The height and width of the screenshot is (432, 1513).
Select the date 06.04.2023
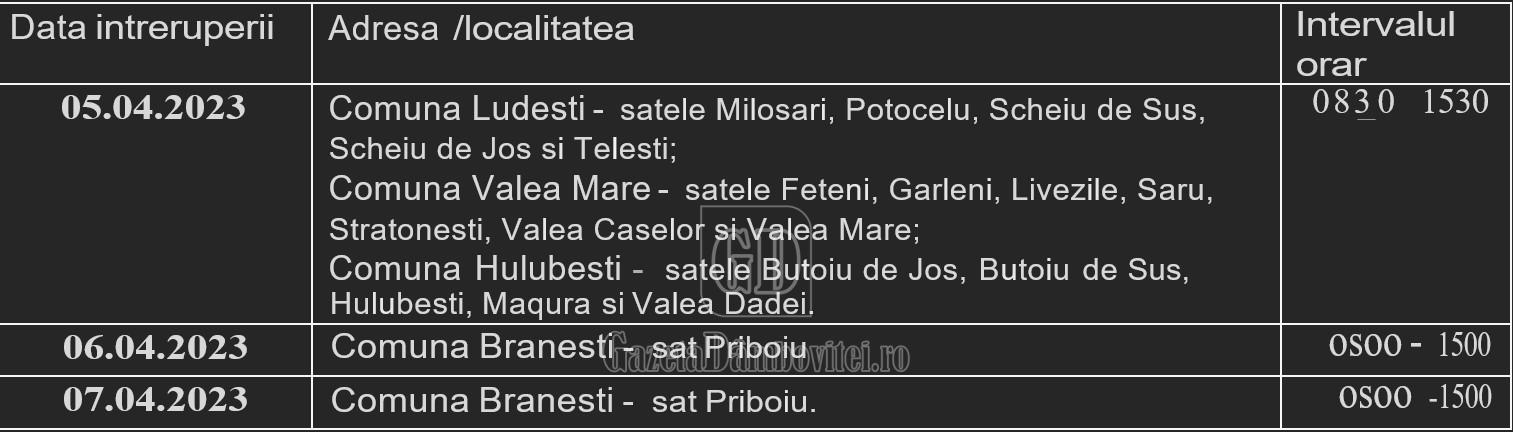[155, 347]
